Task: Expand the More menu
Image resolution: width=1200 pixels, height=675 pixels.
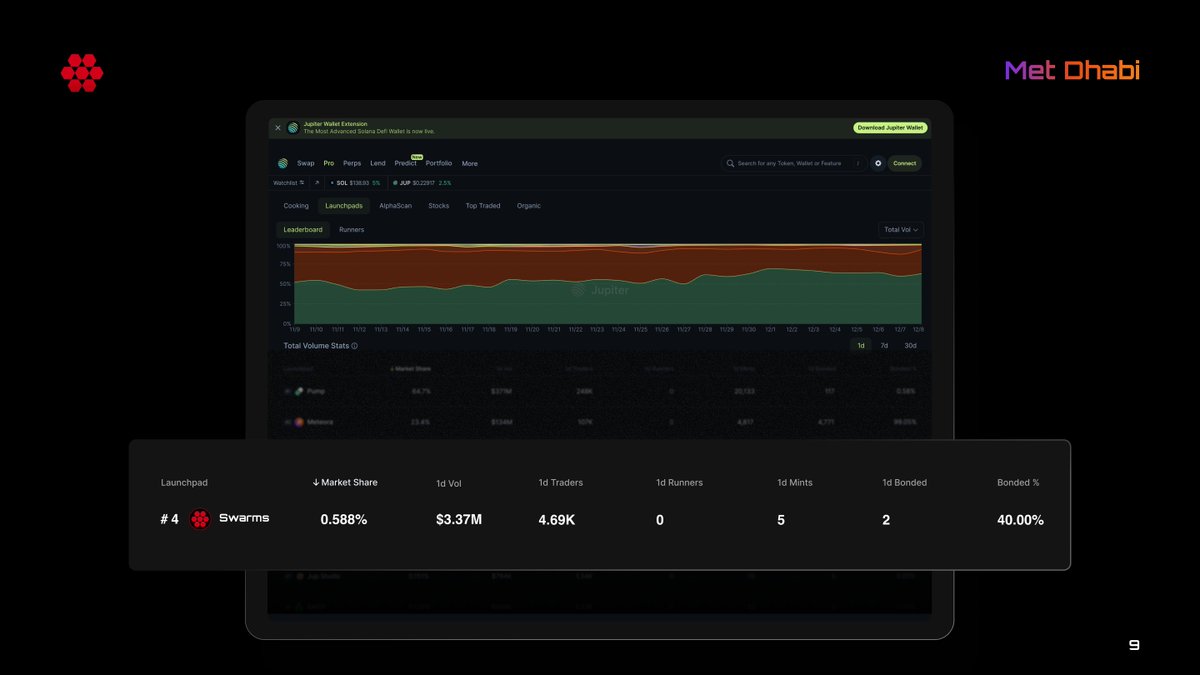Action: point(469,163)
